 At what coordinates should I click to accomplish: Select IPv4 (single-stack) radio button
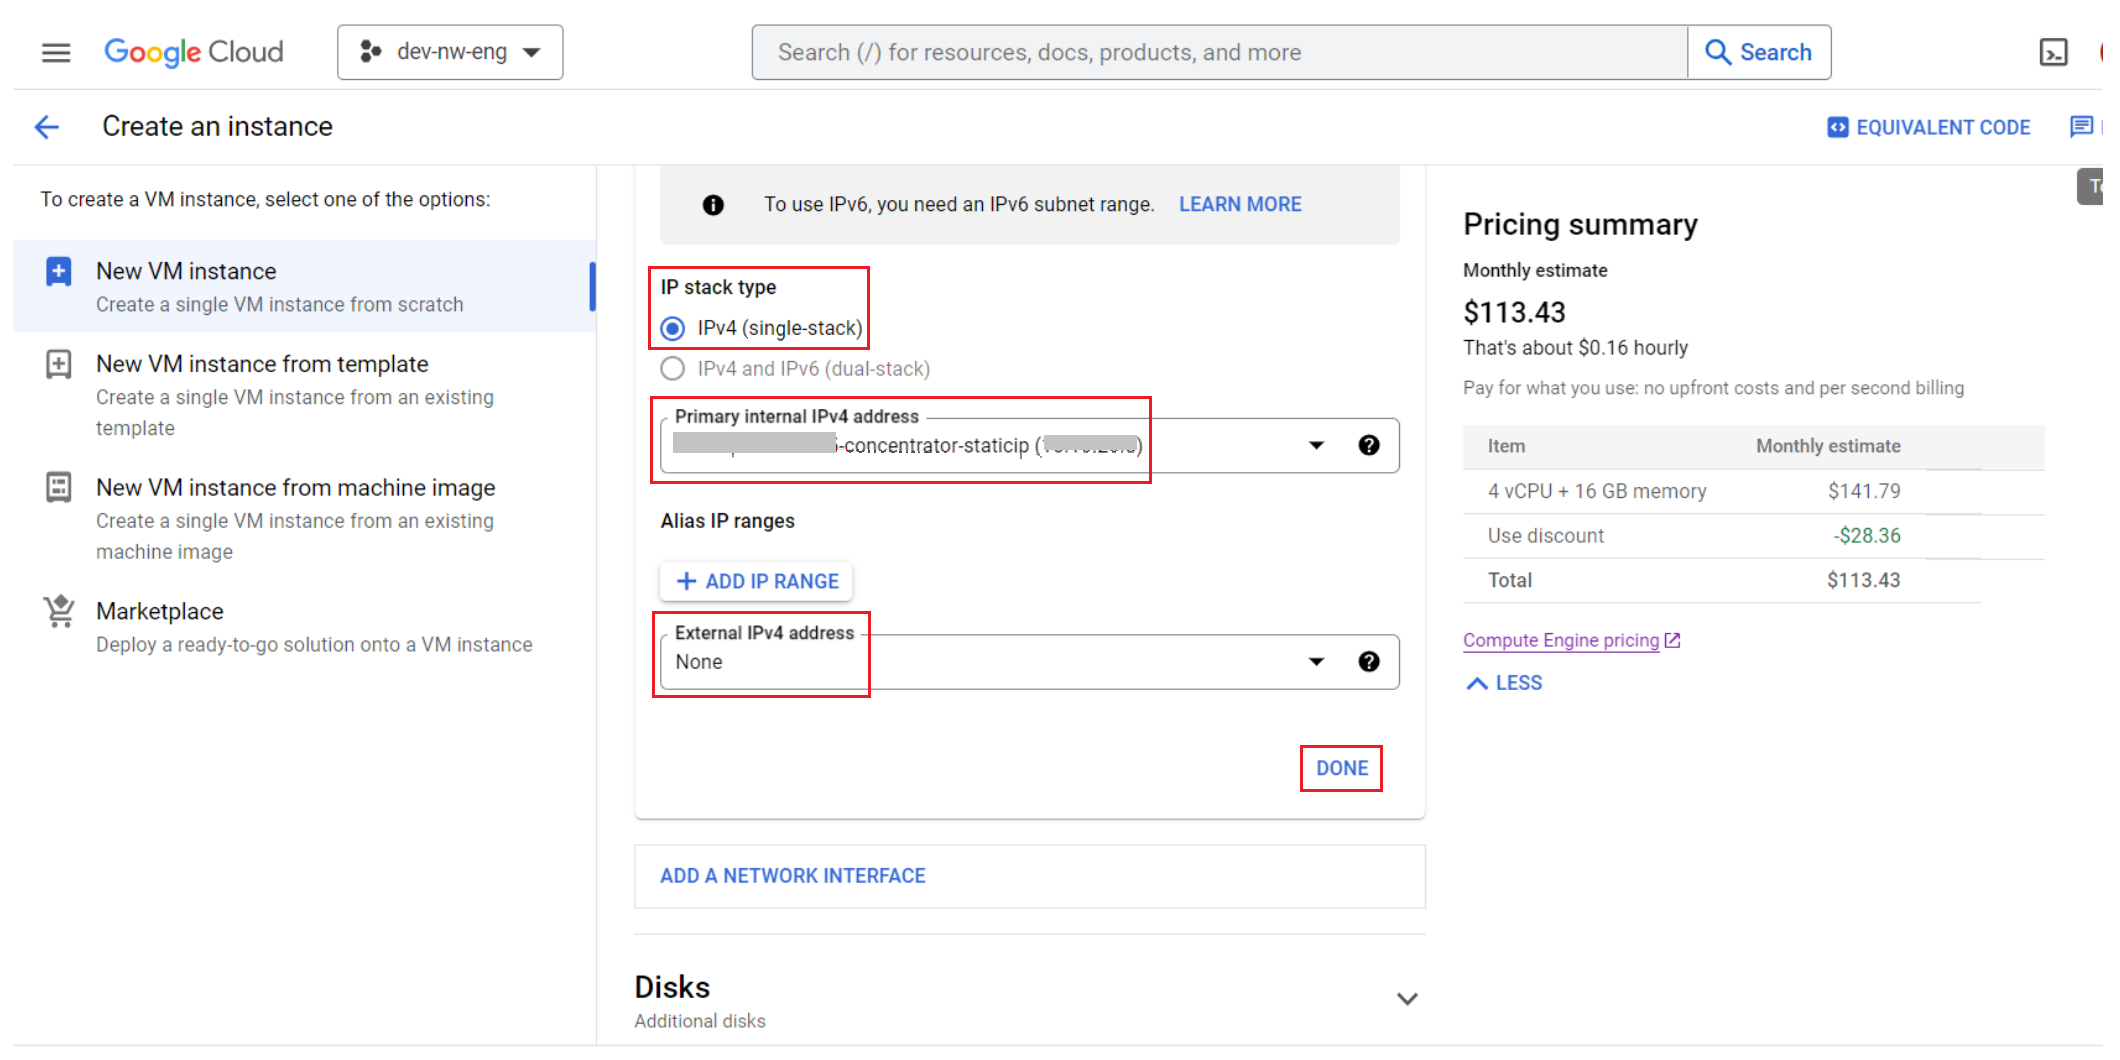point(673,328)
